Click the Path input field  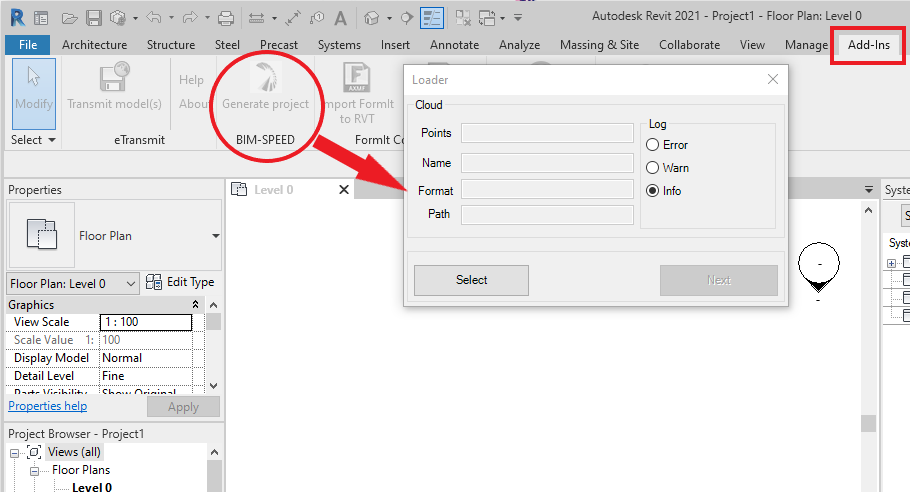coord(547,215)
